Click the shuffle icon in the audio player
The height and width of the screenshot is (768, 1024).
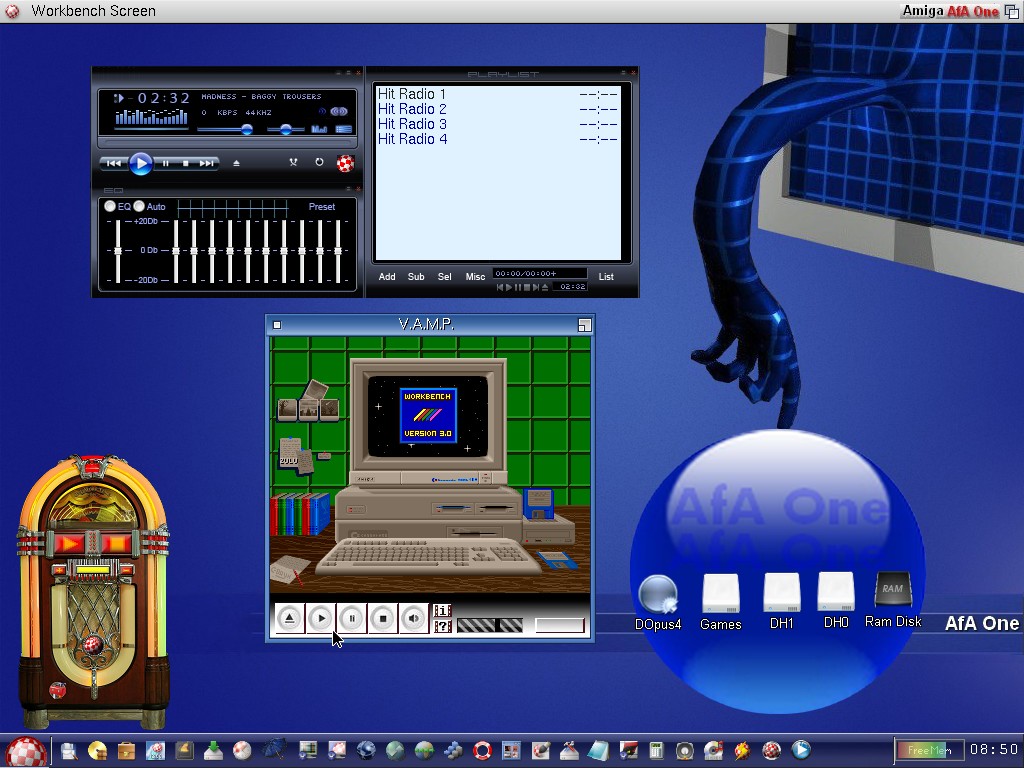point(293,162)
